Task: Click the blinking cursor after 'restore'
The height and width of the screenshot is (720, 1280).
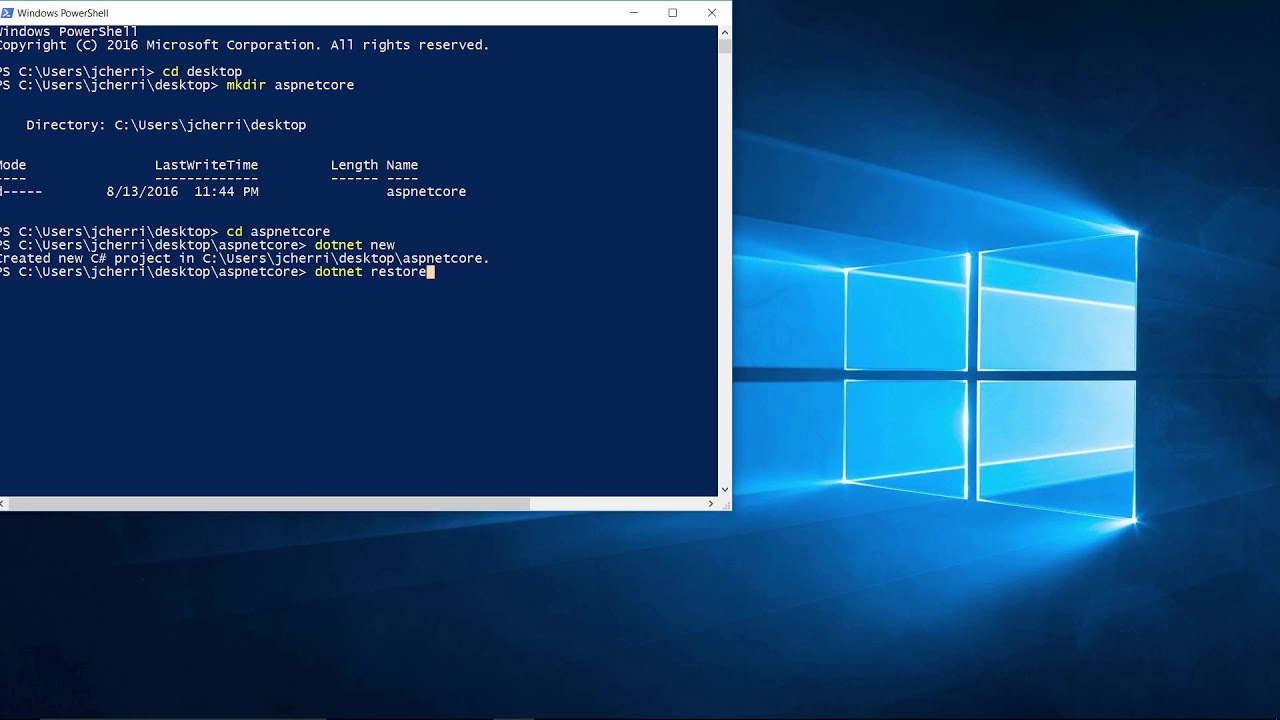Action: tap(431, 272)
